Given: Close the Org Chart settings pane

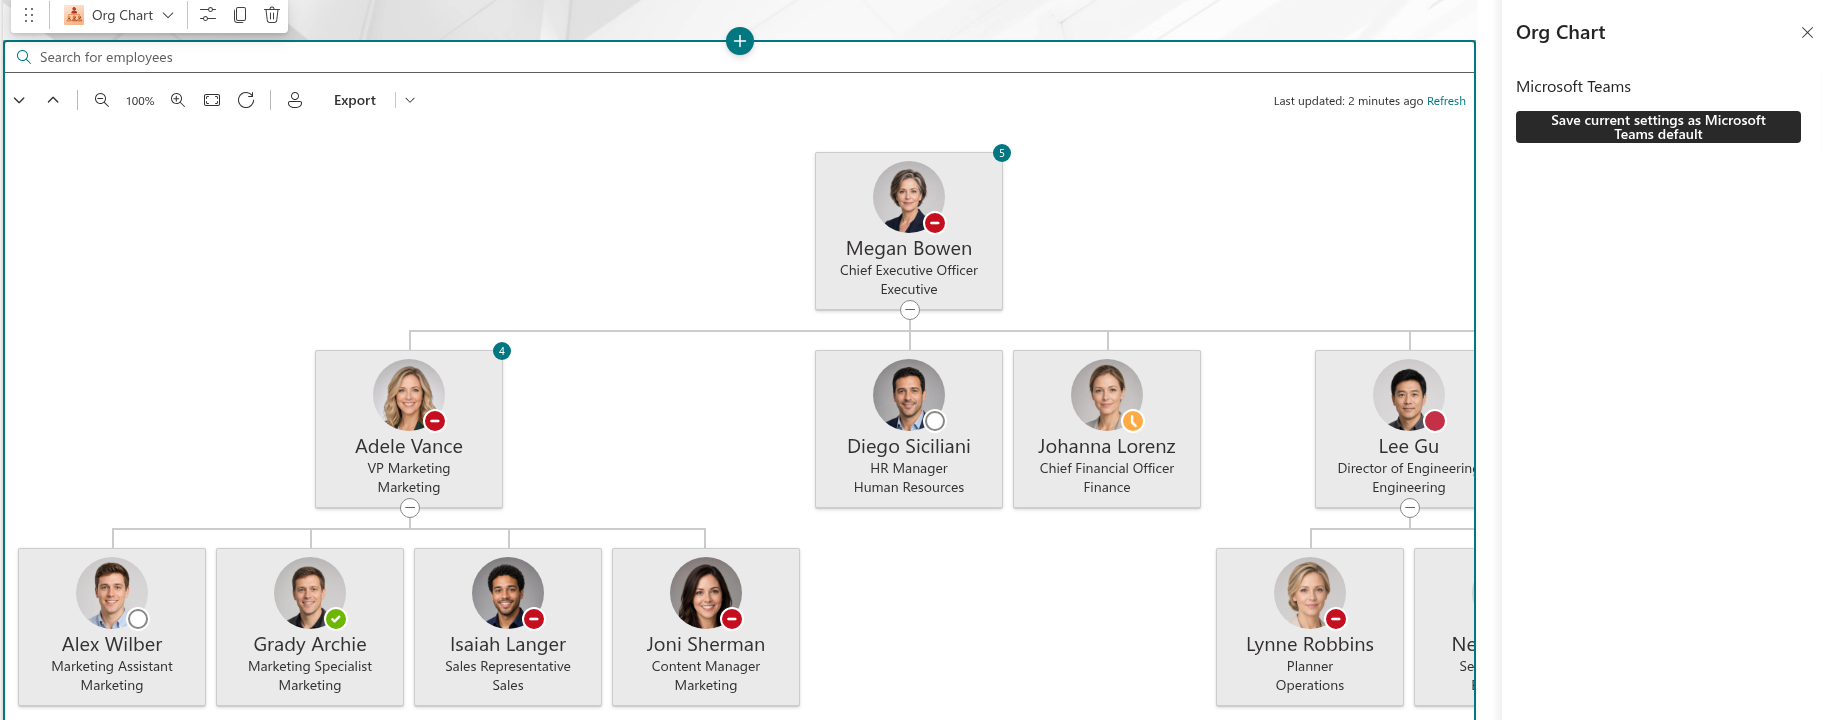Looking at the screenshot, I should [1807, 32].
